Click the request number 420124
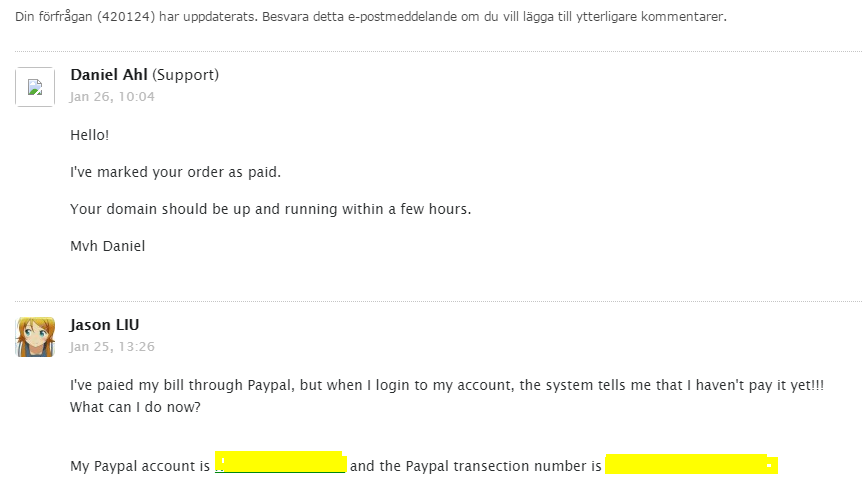Viewport: 862px width, 493px height. pyautogui.click(x=126, y=16)
